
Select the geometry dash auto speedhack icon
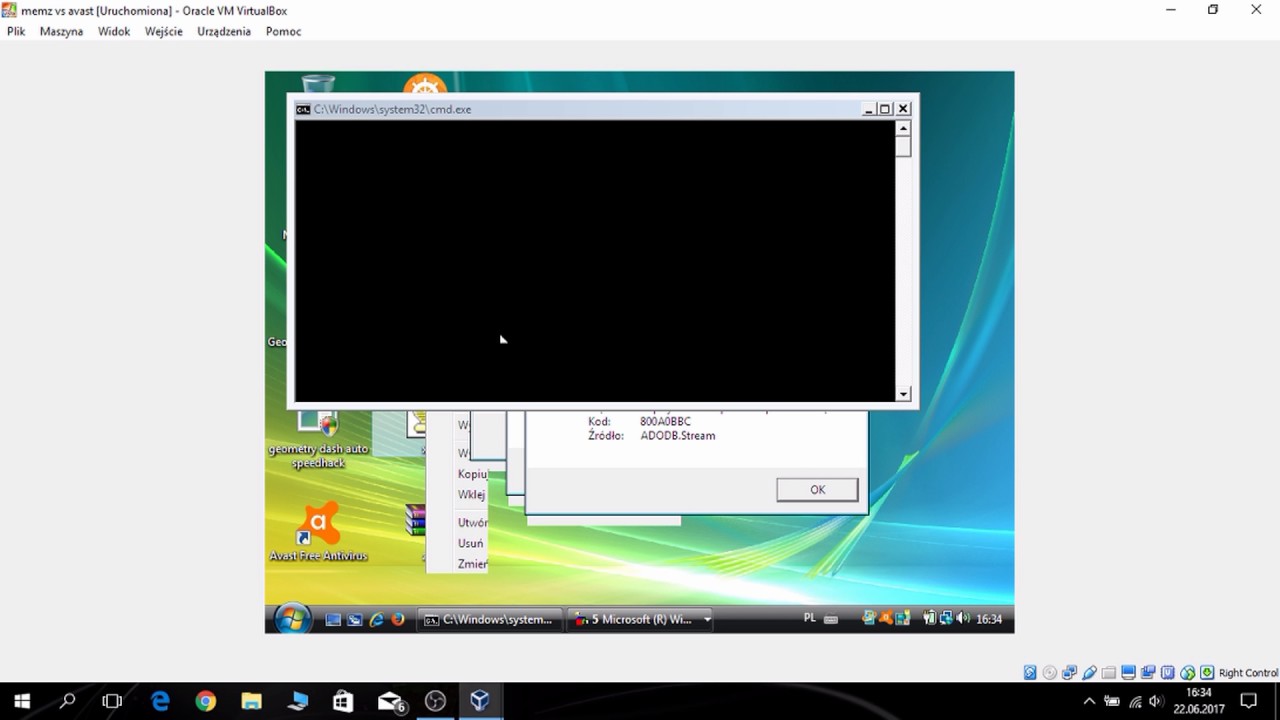coord(318,440)
